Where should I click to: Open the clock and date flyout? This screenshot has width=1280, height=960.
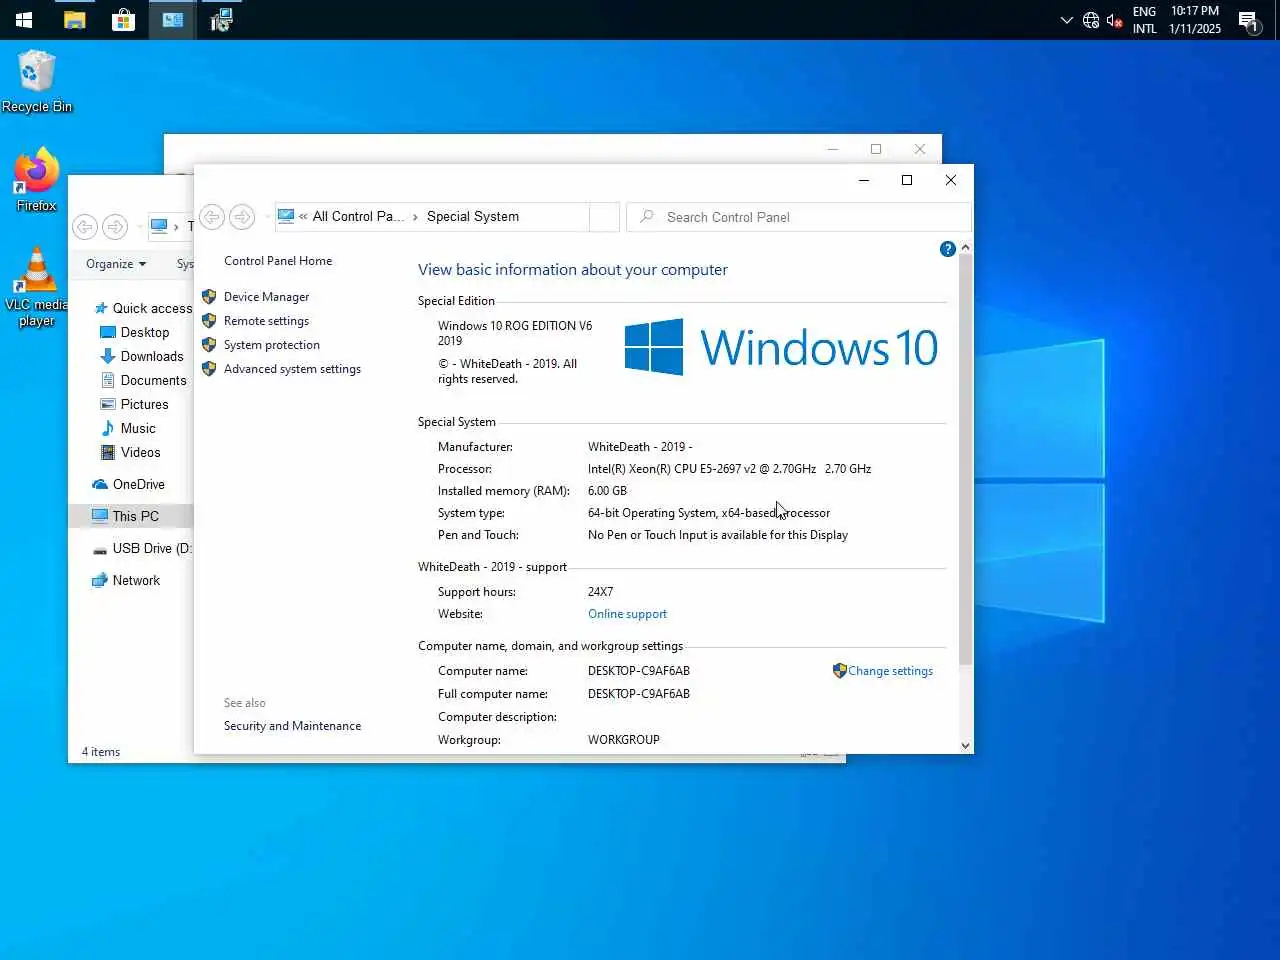[x=1195, y=20]
